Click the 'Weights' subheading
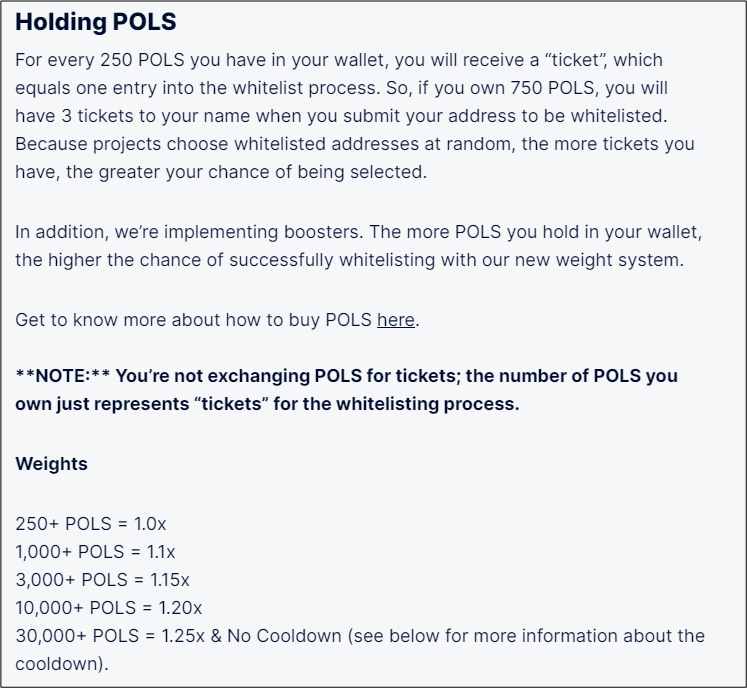This screenshot has height=688, width=747. click(51, 464)
